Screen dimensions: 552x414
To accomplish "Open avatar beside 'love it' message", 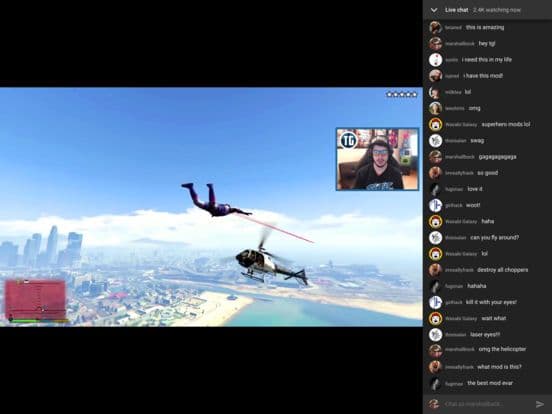I will tap(435, 189).
